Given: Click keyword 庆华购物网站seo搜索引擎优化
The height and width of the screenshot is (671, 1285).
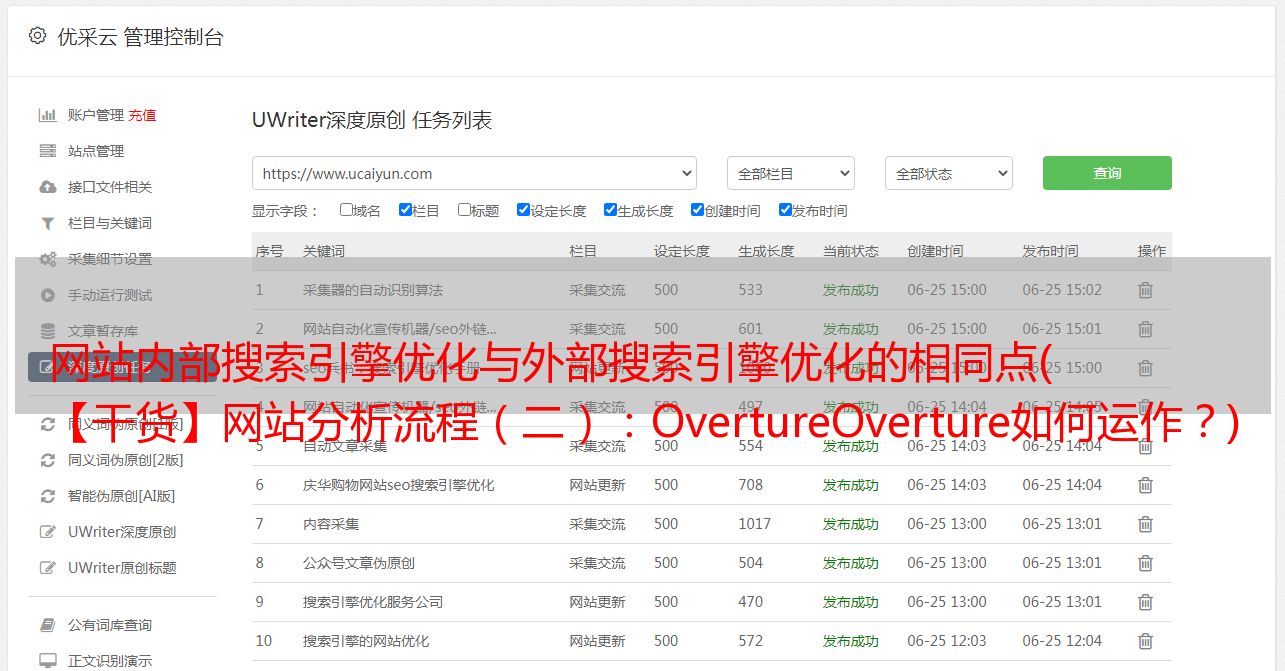Looking at the screenshot, I should click(399, 485).
